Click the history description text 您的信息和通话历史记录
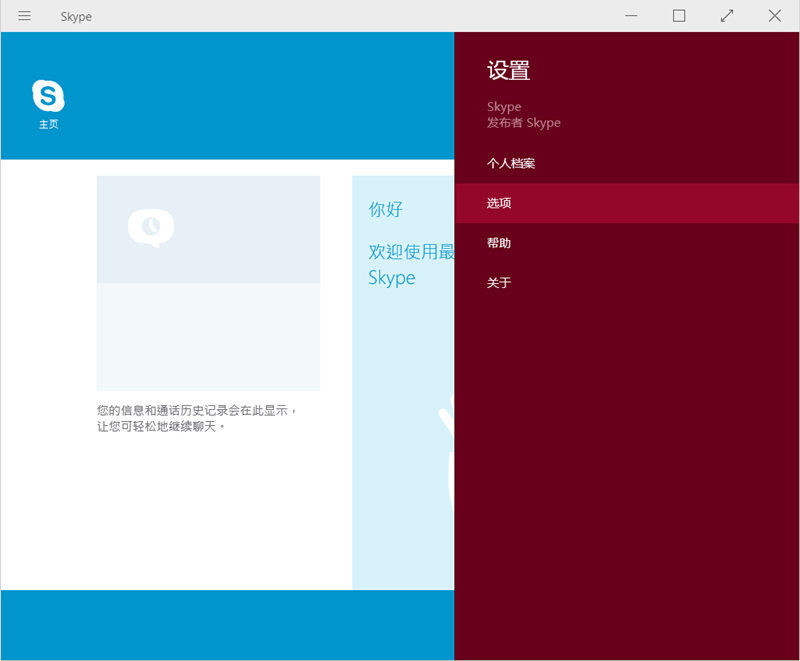 tap(197, 418)
